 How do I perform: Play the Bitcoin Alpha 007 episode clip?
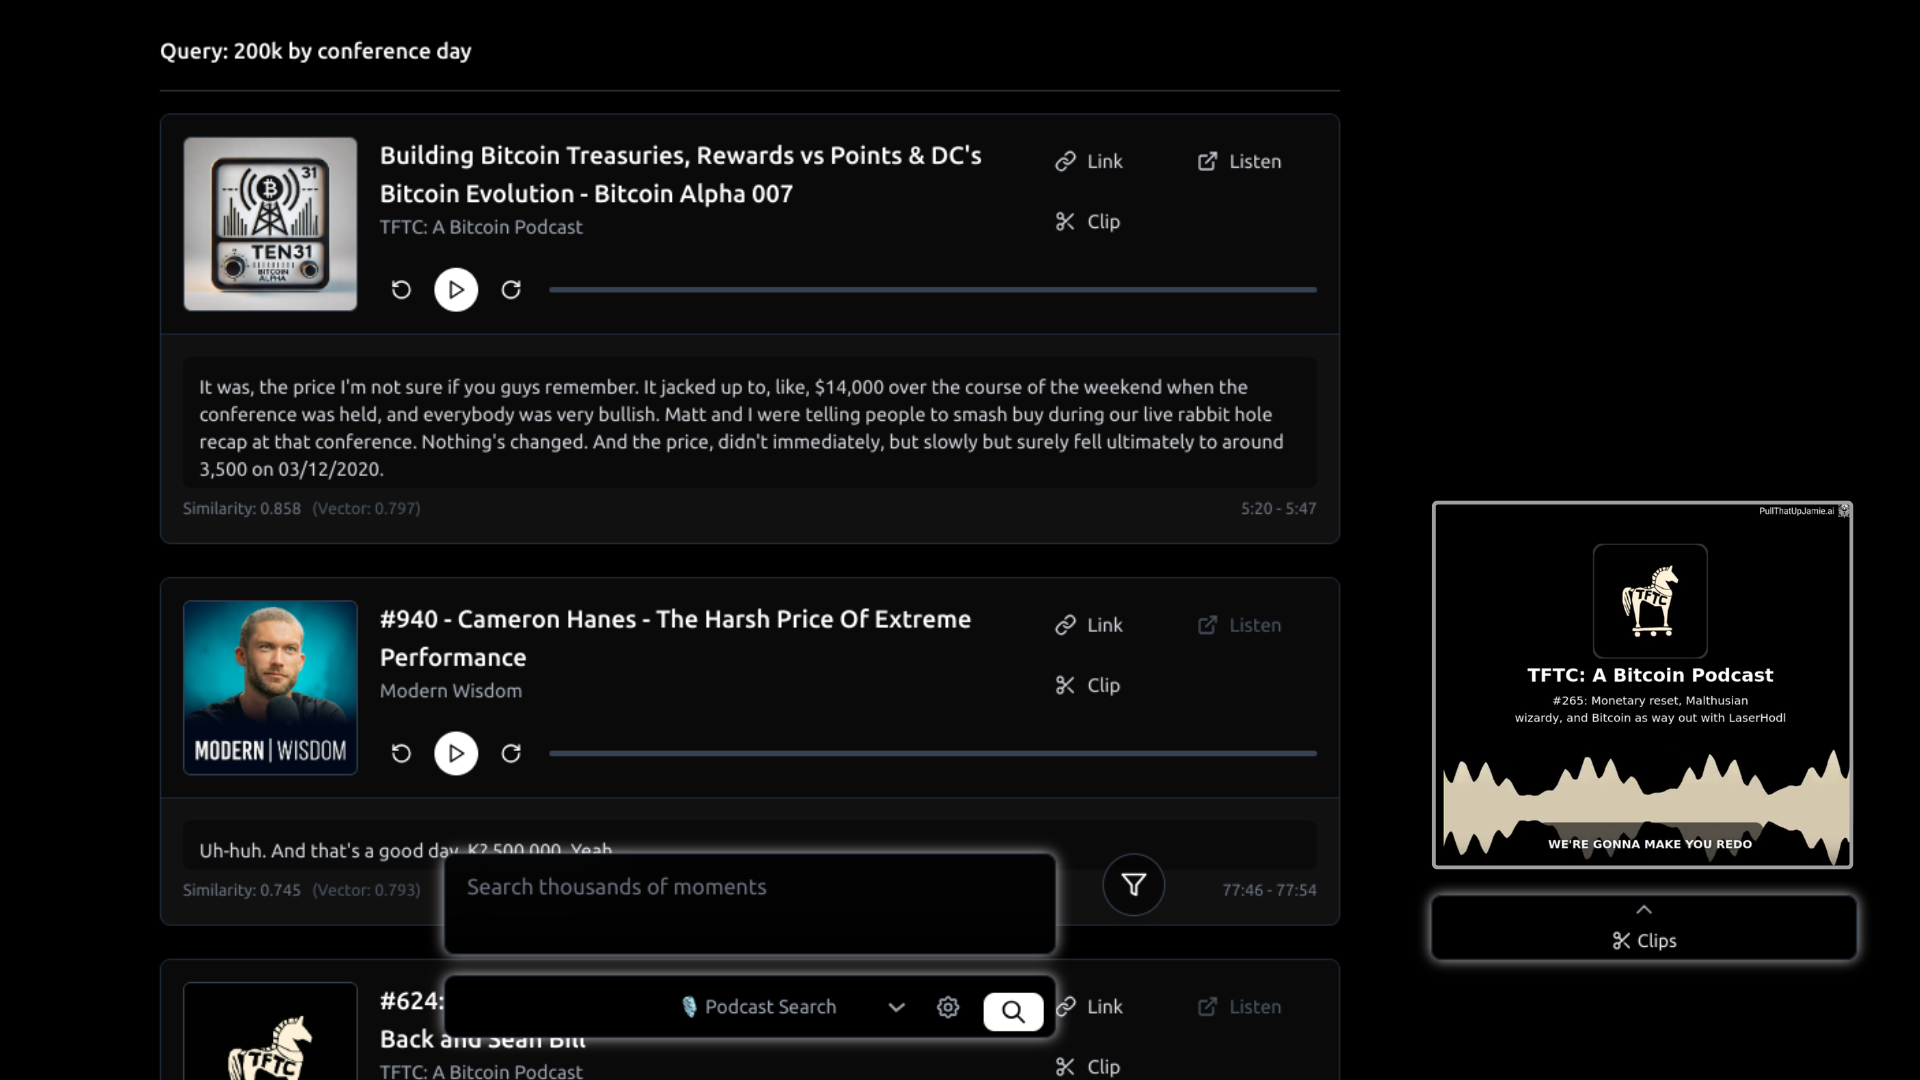click(x=456, y=290)
